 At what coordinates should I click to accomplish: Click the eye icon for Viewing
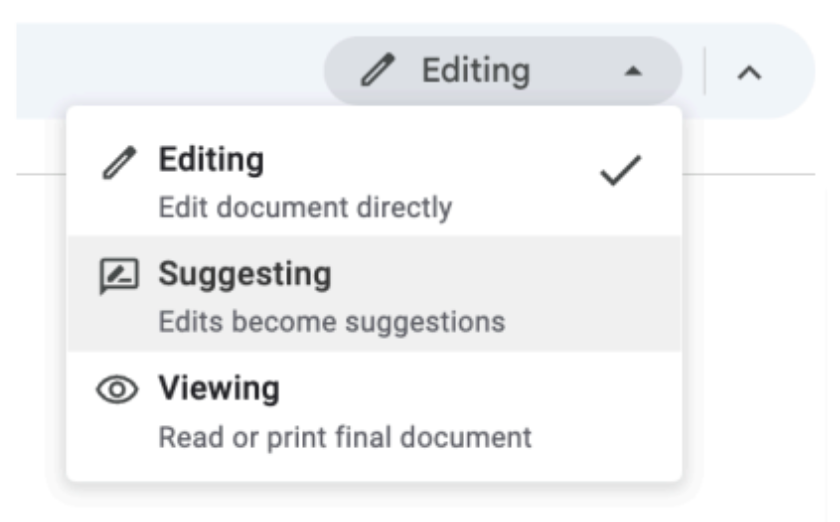(117, 389)
